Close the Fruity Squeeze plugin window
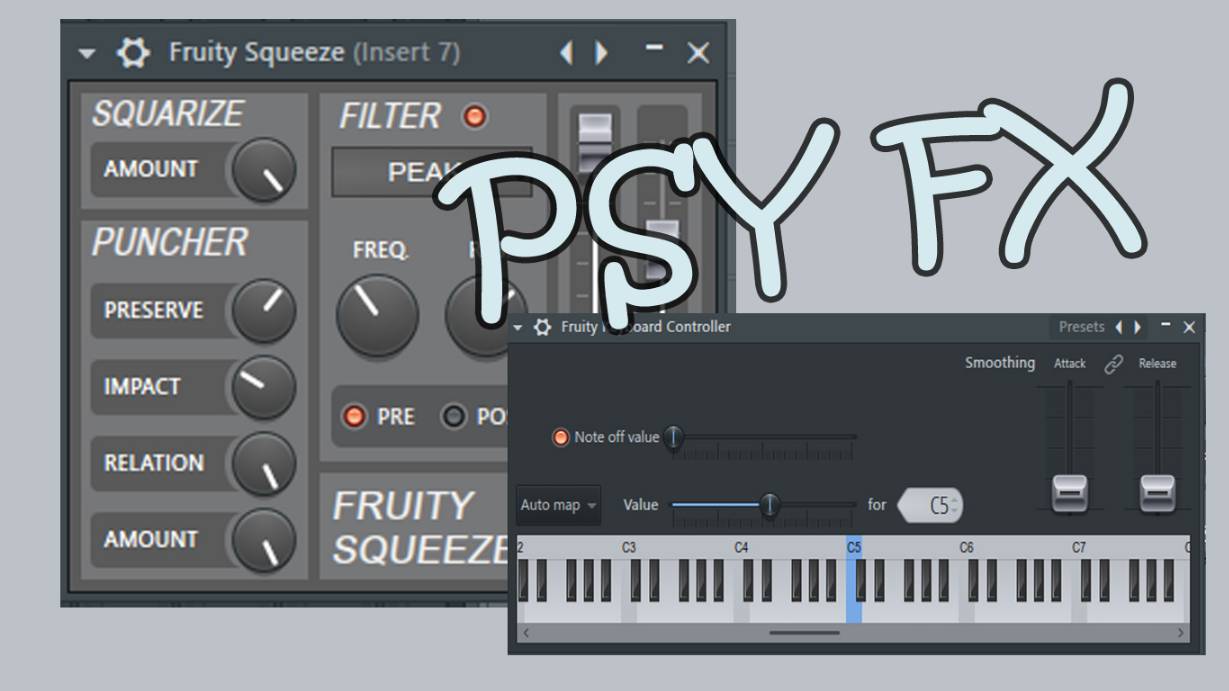The height and width of the screenshot is (691, 1229). pyautogui.click(x=698, y=54)
